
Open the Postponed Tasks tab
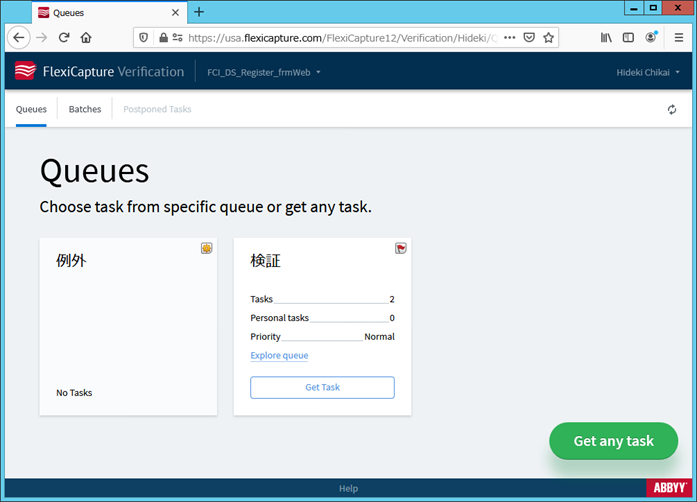[x=157, y=109]
